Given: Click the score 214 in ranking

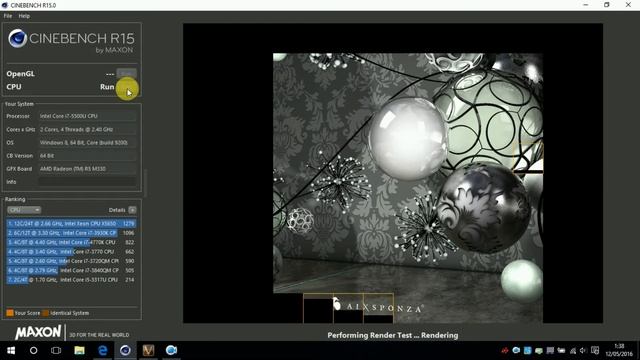Looking at the screenshot, I should 130,280.
